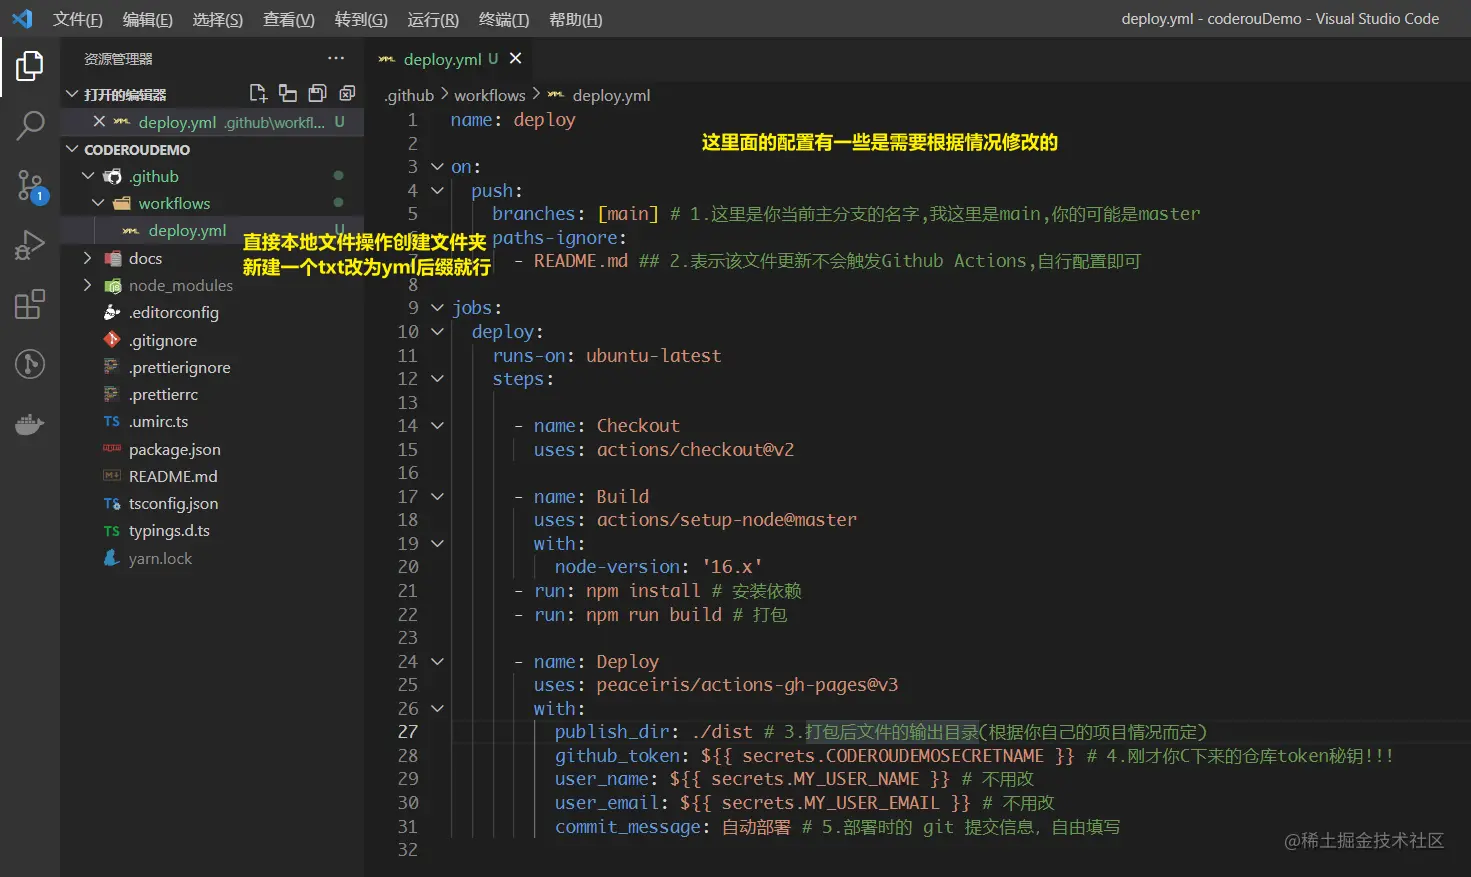Viewport: 1471px width, 877px height.
Task: Open the .prettierignore file
Action: (179, 367)
